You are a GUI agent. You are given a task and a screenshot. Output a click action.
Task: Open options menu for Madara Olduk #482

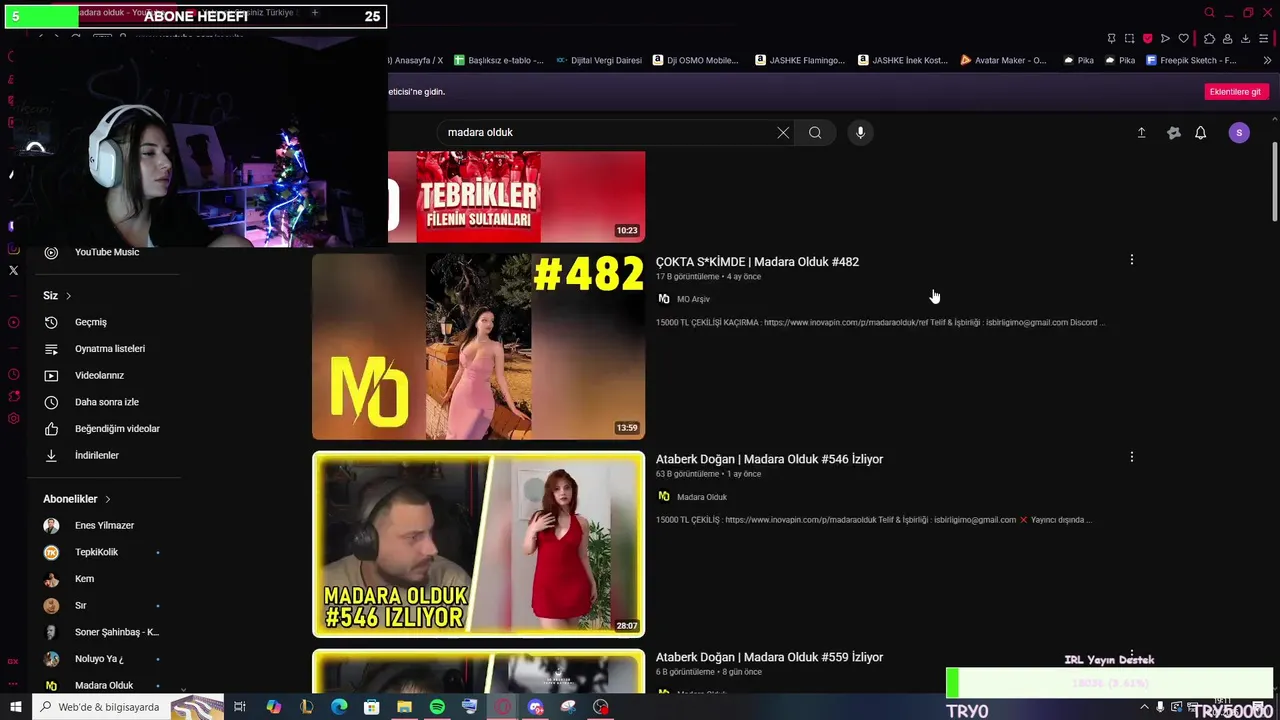coord(1131,260)
